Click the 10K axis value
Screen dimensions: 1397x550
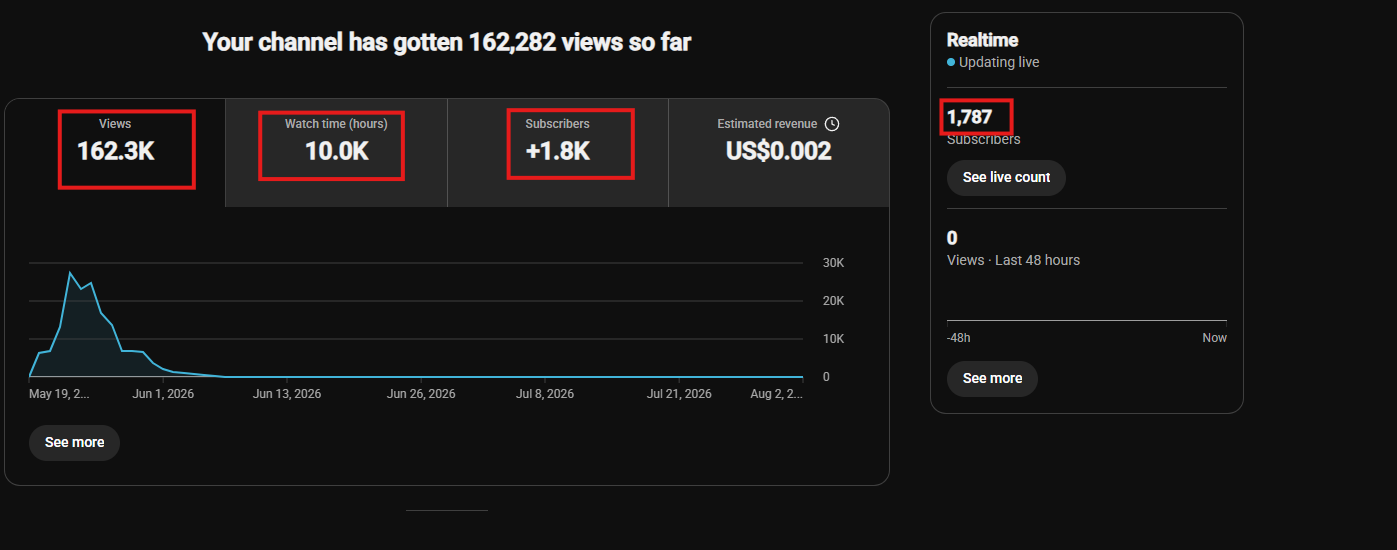tap(833, 339)
